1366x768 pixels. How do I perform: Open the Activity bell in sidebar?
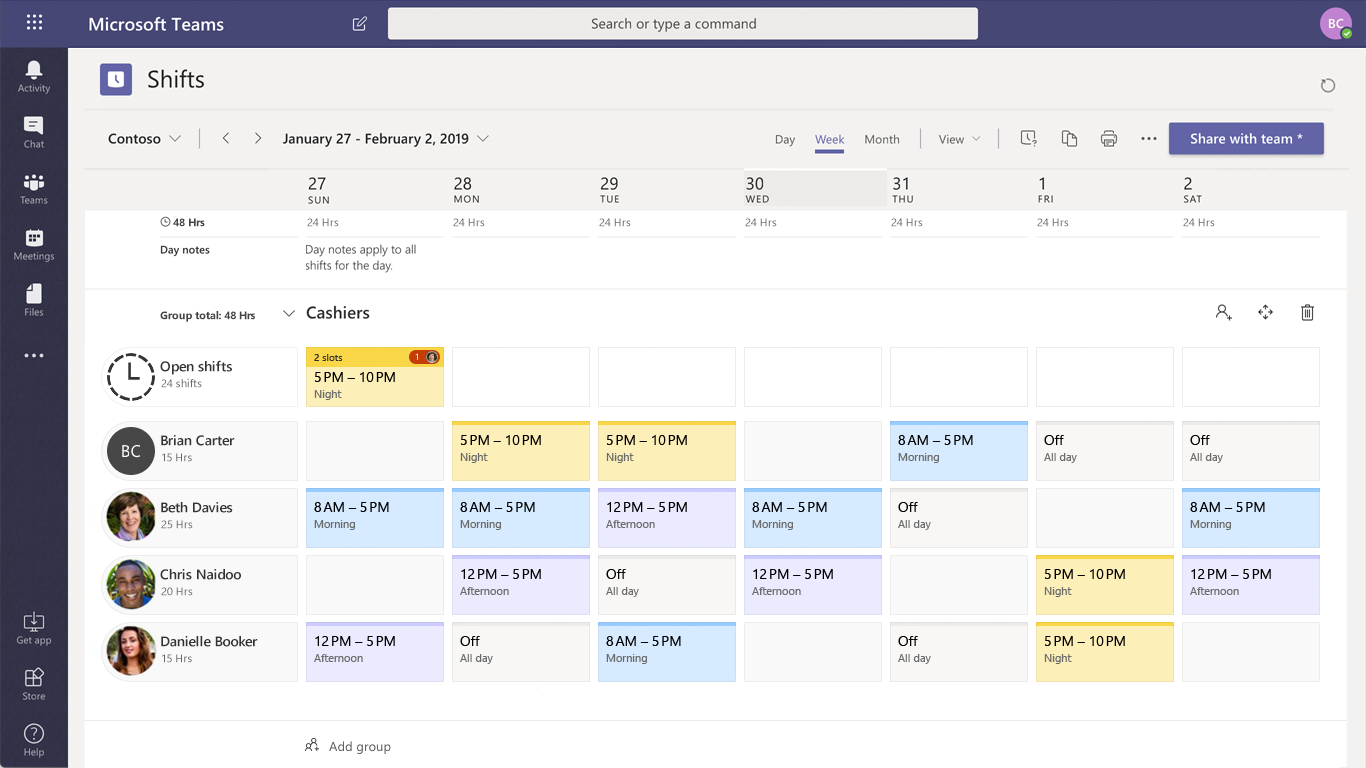click(x=34, y=75)
